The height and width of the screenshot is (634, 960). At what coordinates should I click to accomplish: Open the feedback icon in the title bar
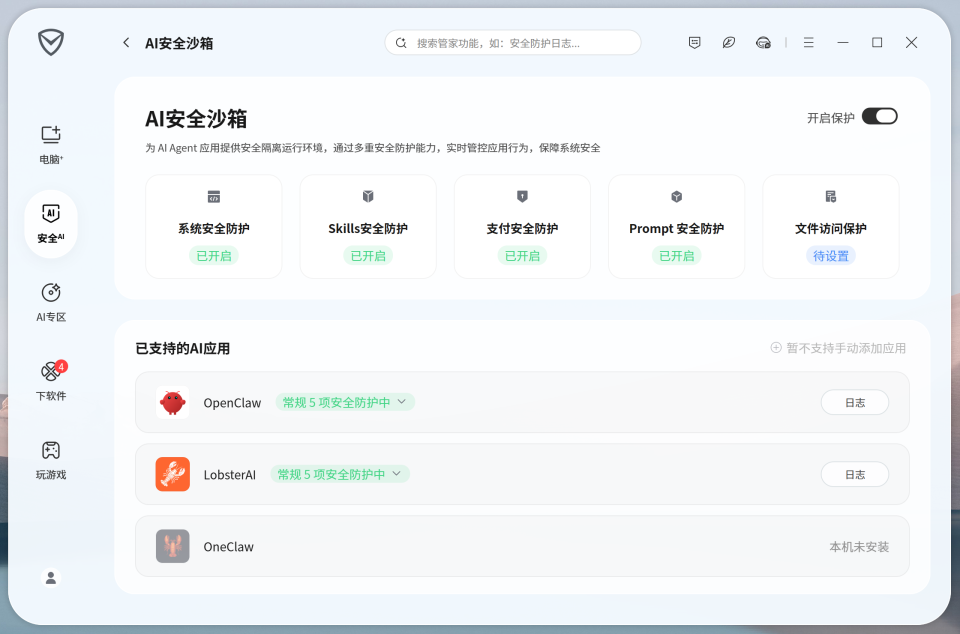coord(694,42)
